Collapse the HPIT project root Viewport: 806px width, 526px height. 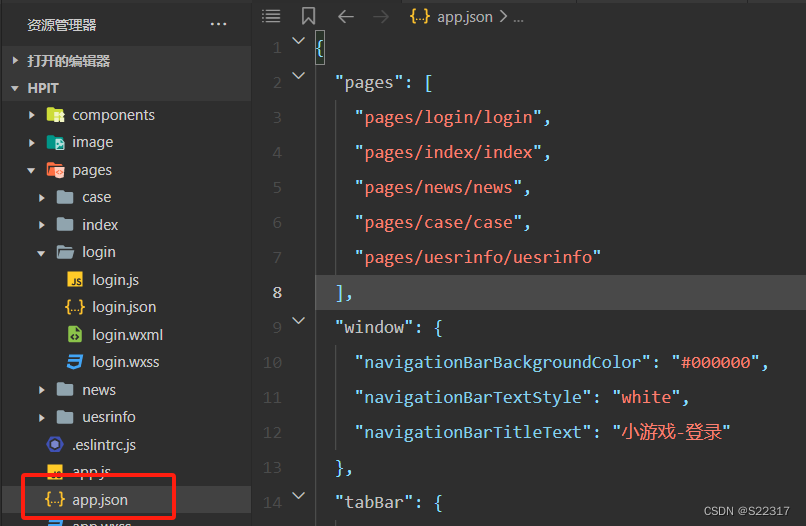(x=15, y=88)
